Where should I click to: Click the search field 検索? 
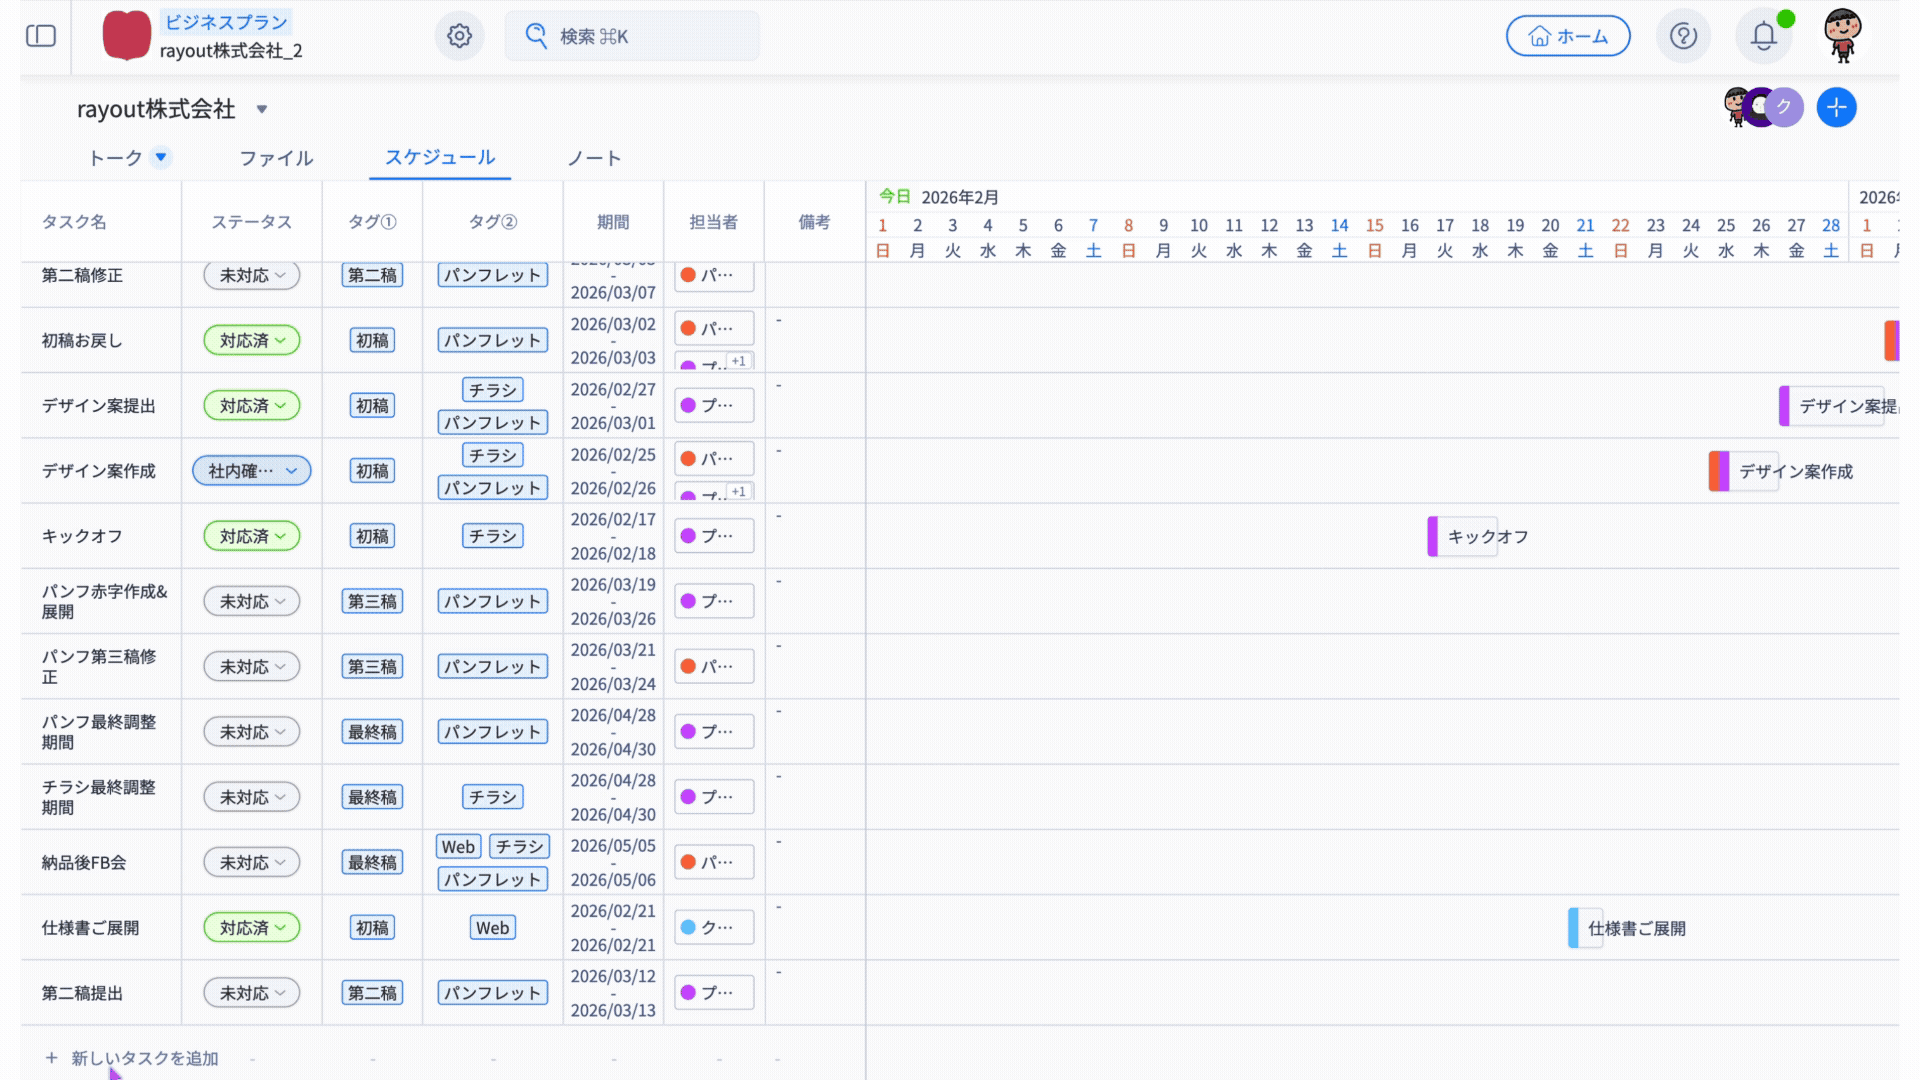pyautogui.click(x=632, y=36)
